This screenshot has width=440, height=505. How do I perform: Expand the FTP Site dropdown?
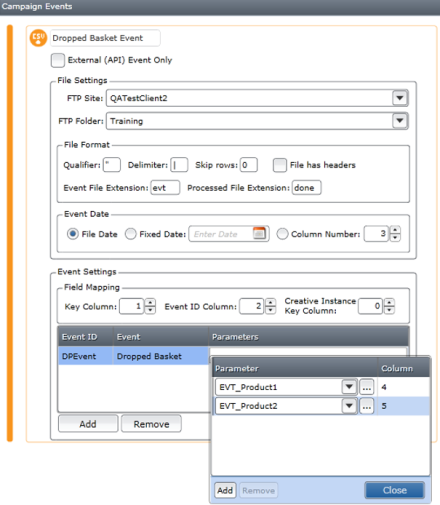[x=399, y=98]
